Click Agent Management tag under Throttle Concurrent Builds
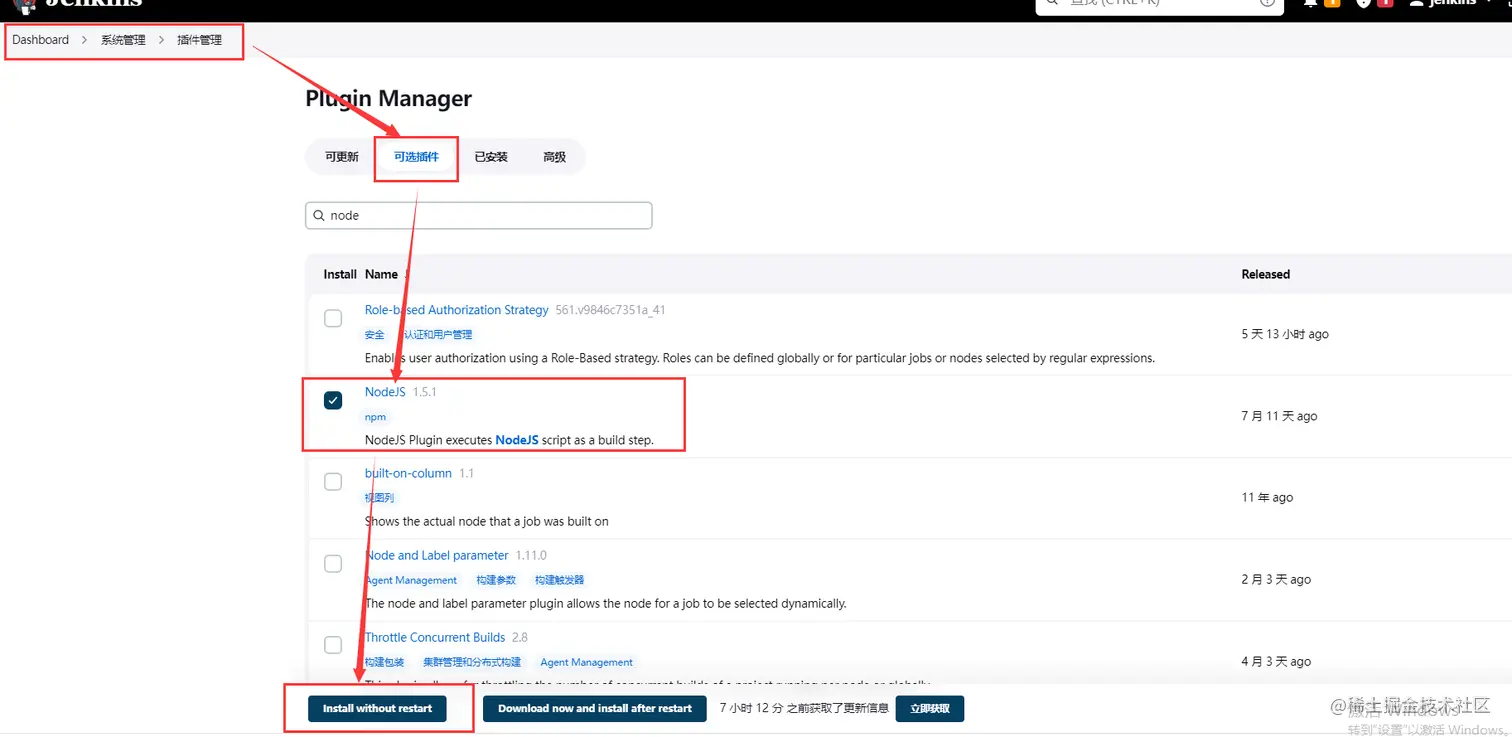 pos(586,662)
